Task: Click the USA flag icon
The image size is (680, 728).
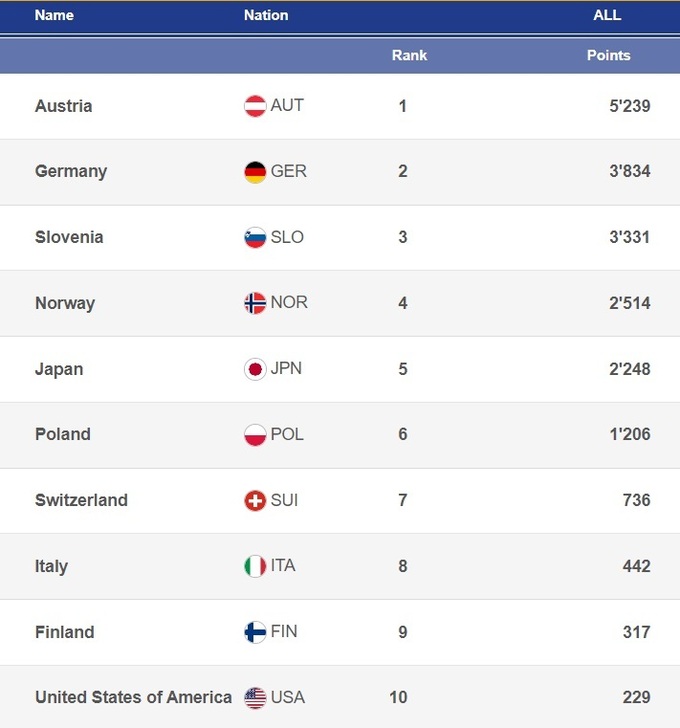Action: tap(255, 698)
